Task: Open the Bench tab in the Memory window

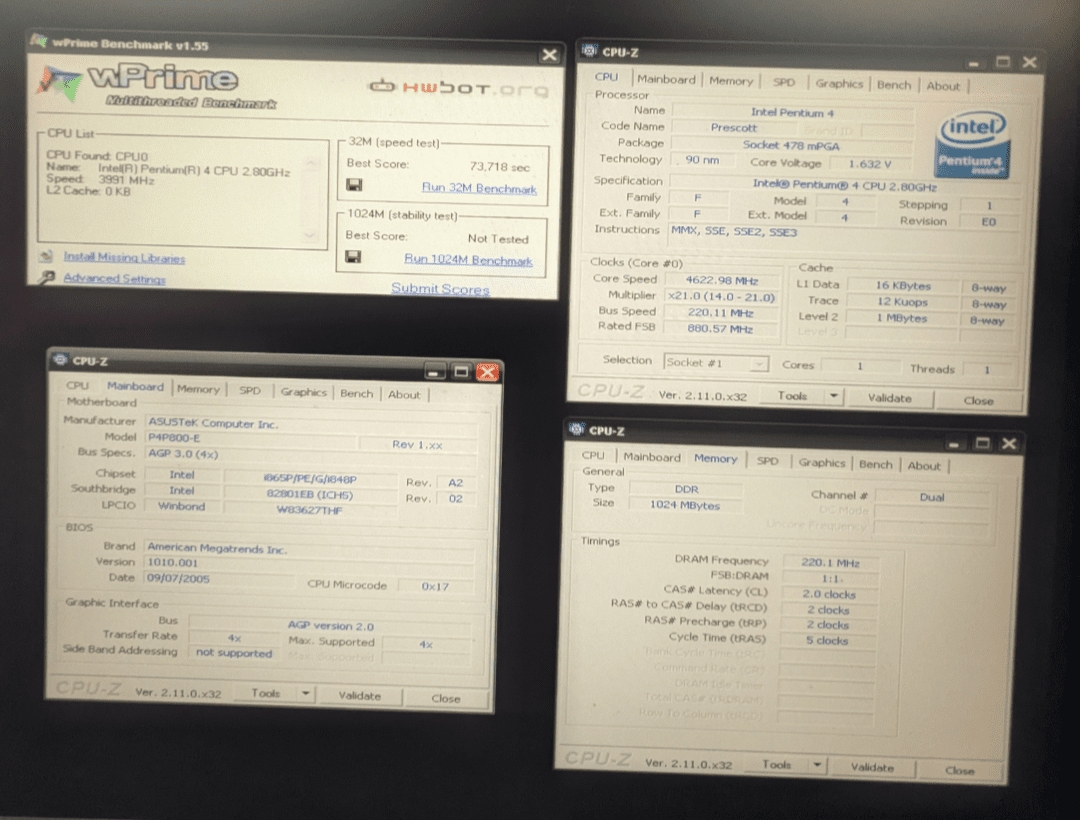Action: [x=875, y=464]
